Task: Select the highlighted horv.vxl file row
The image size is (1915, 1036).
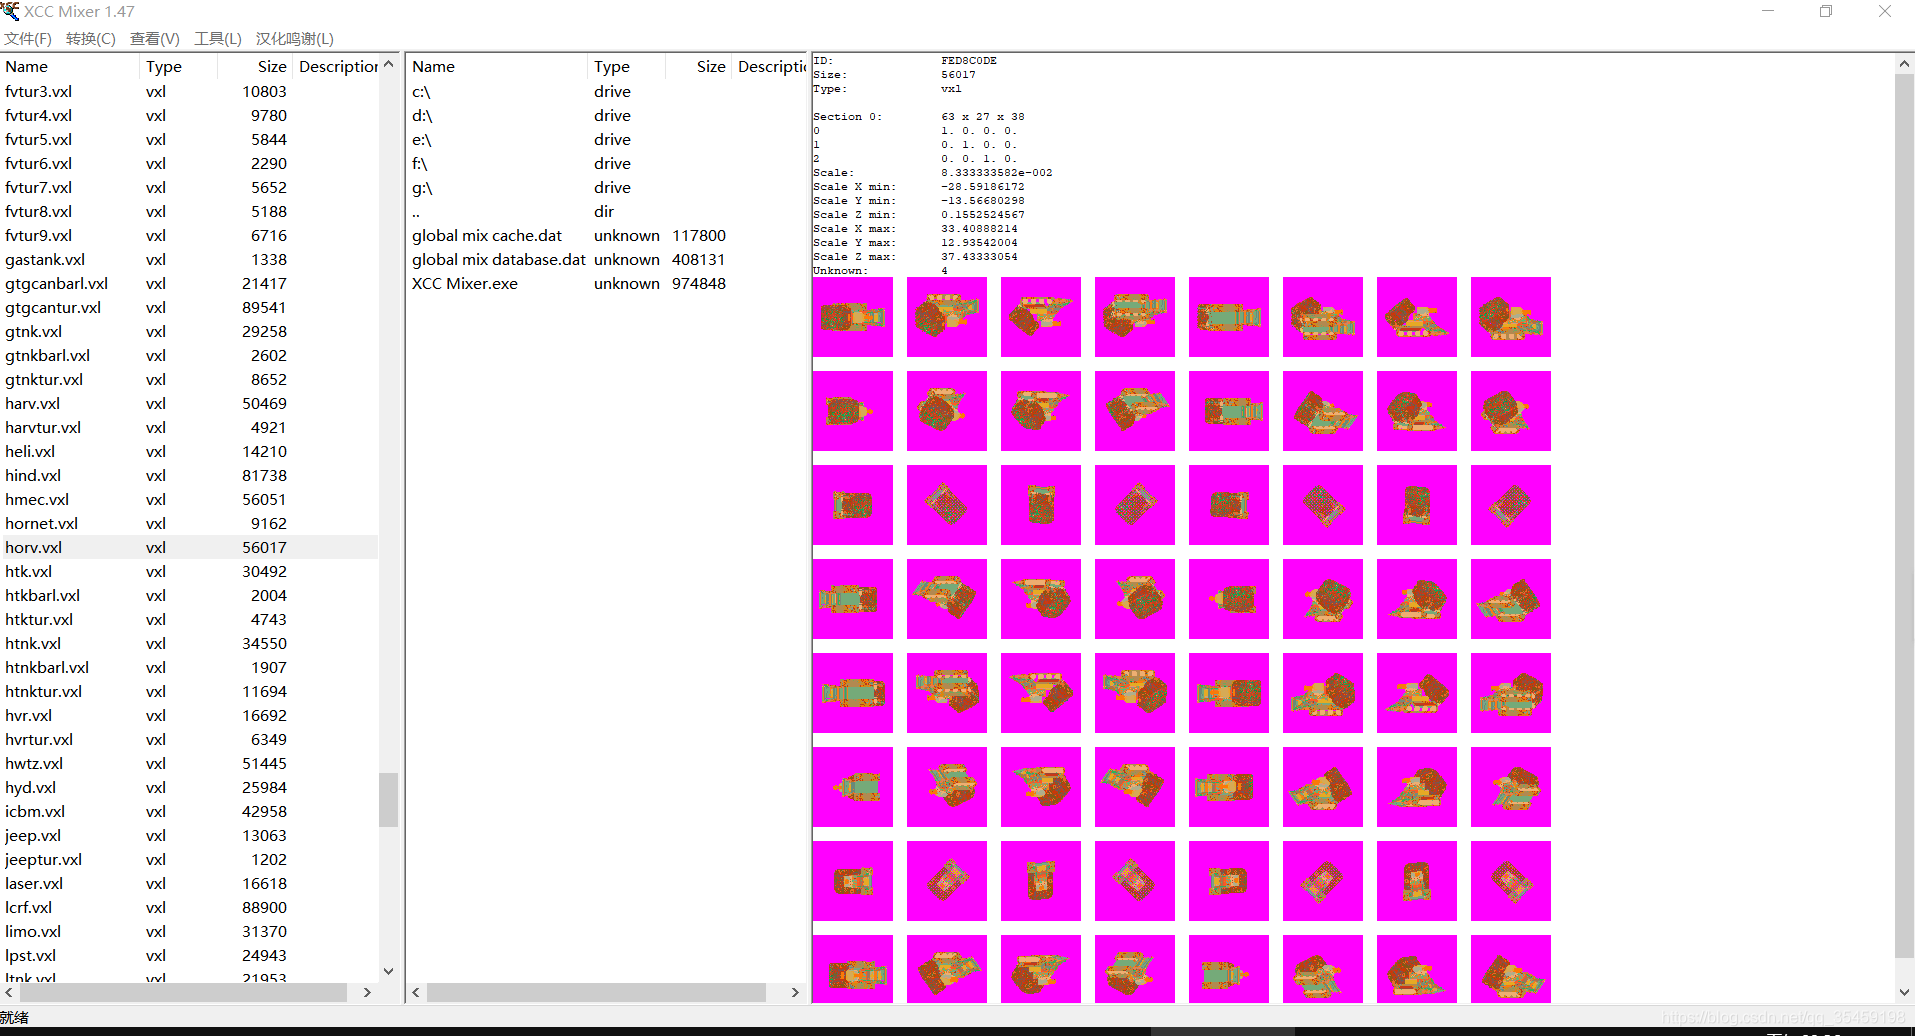Action: pyautogui.click(x=190, y=548)
